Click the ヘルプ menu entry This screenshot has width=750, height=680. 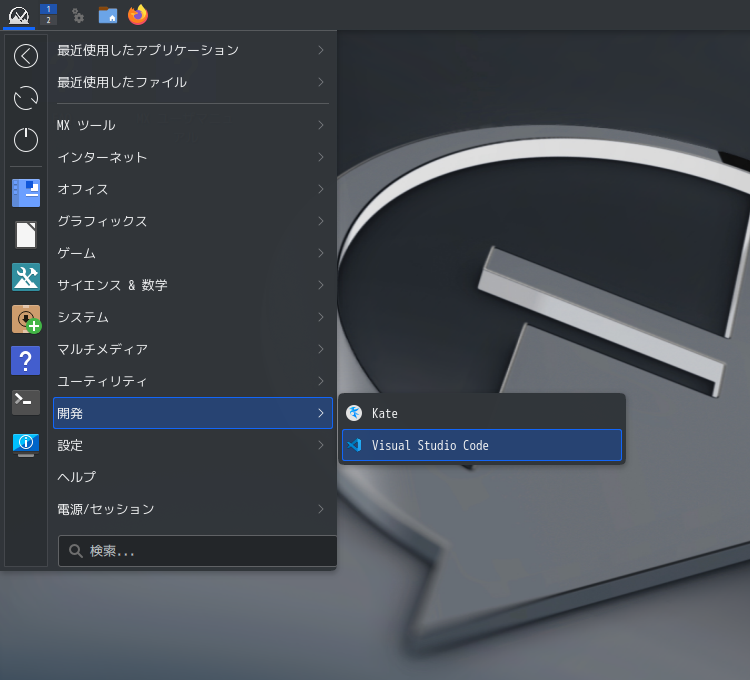[193, 477]
